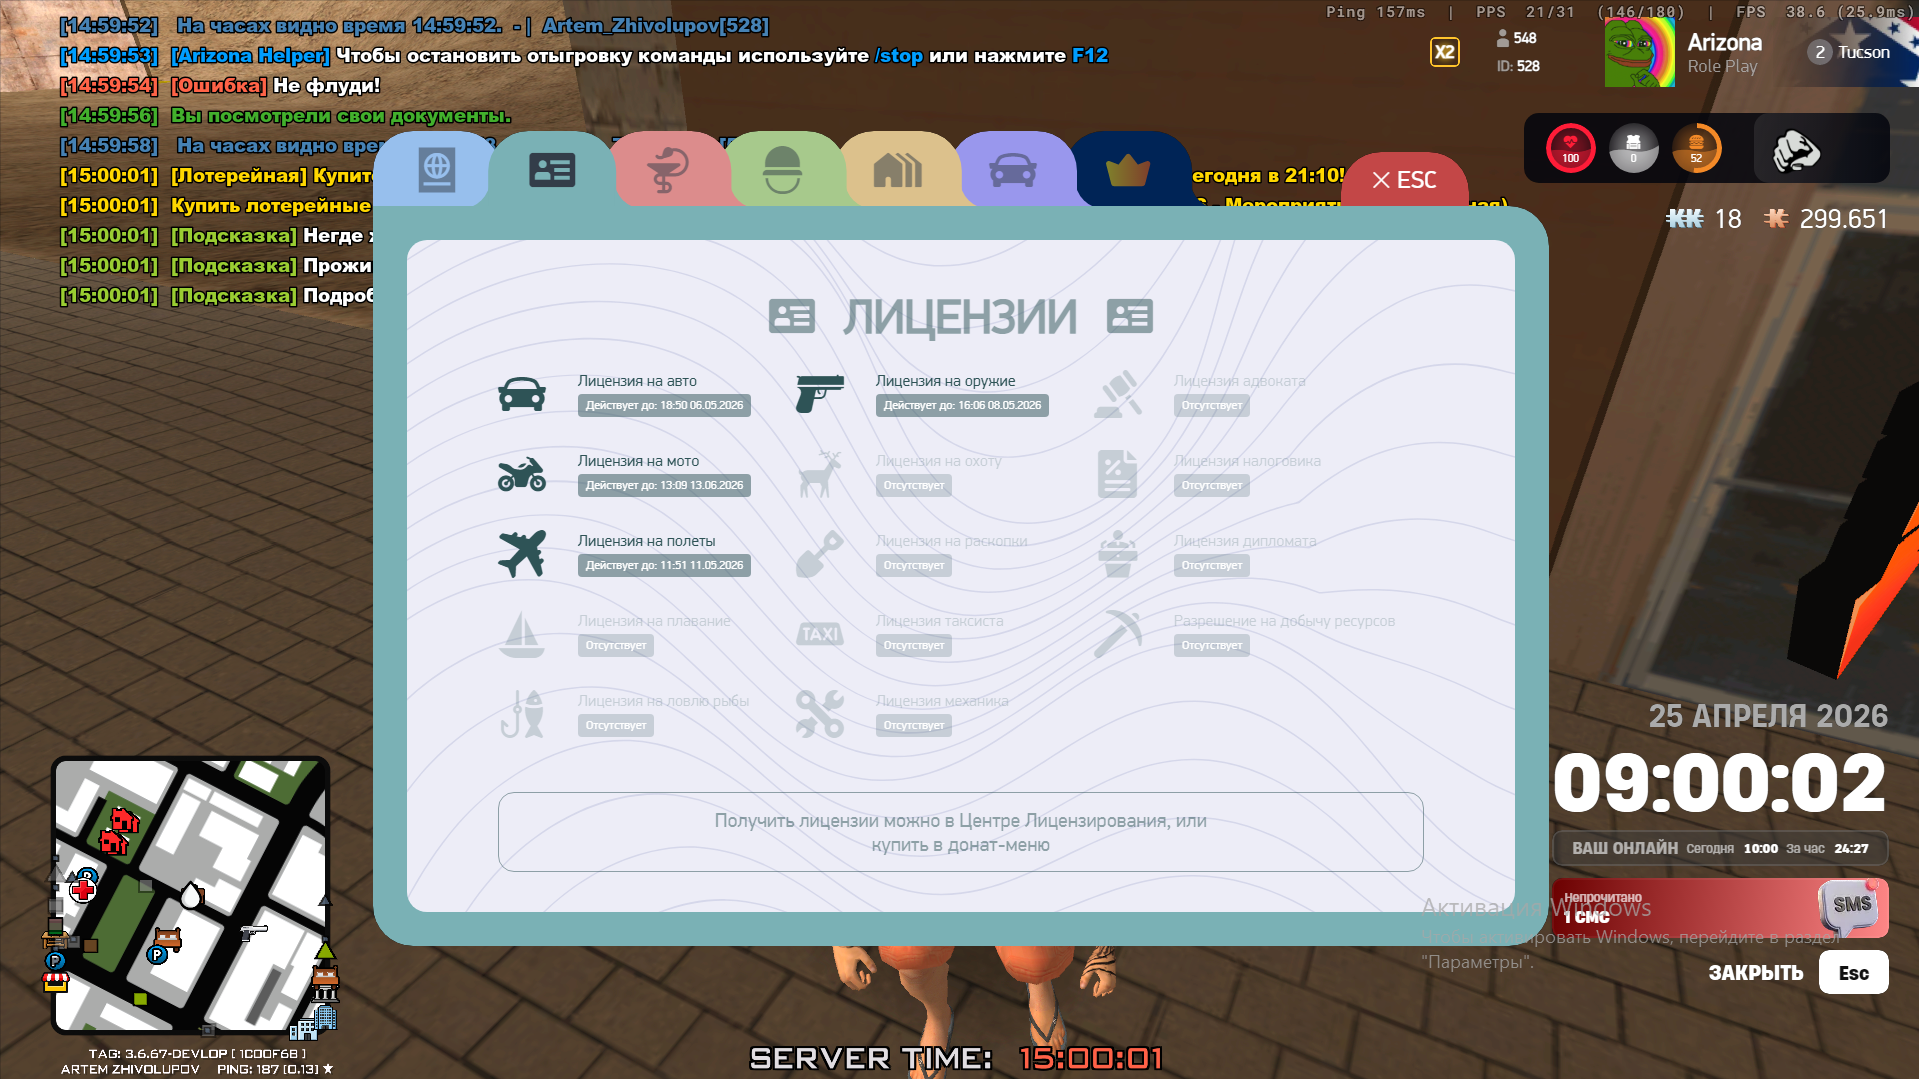
Task: Click the wrench mechanic license icon
Action: click(x=820, y=714)
